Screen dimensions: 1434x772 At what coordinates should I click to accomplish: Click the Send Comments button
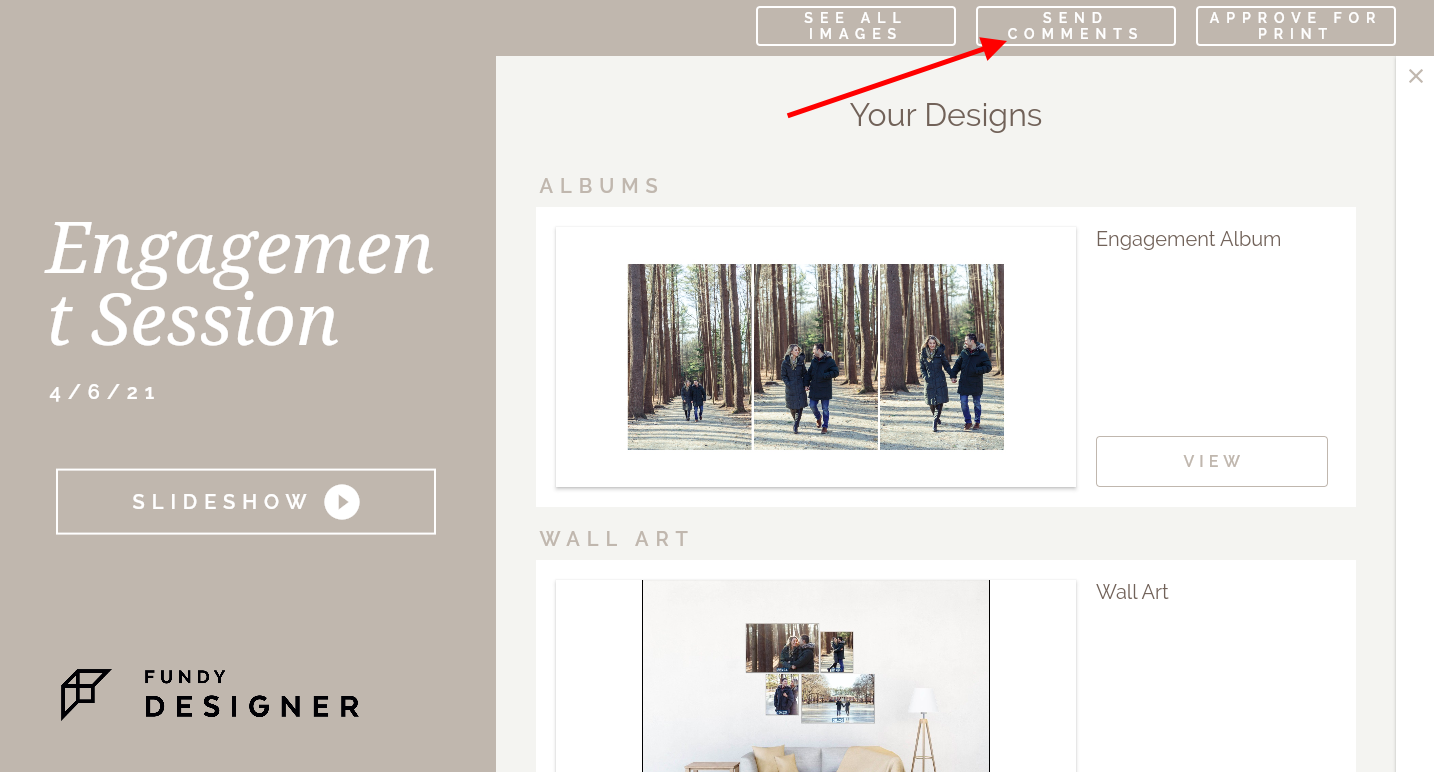pyautogui.click(x=1076, y=26)
